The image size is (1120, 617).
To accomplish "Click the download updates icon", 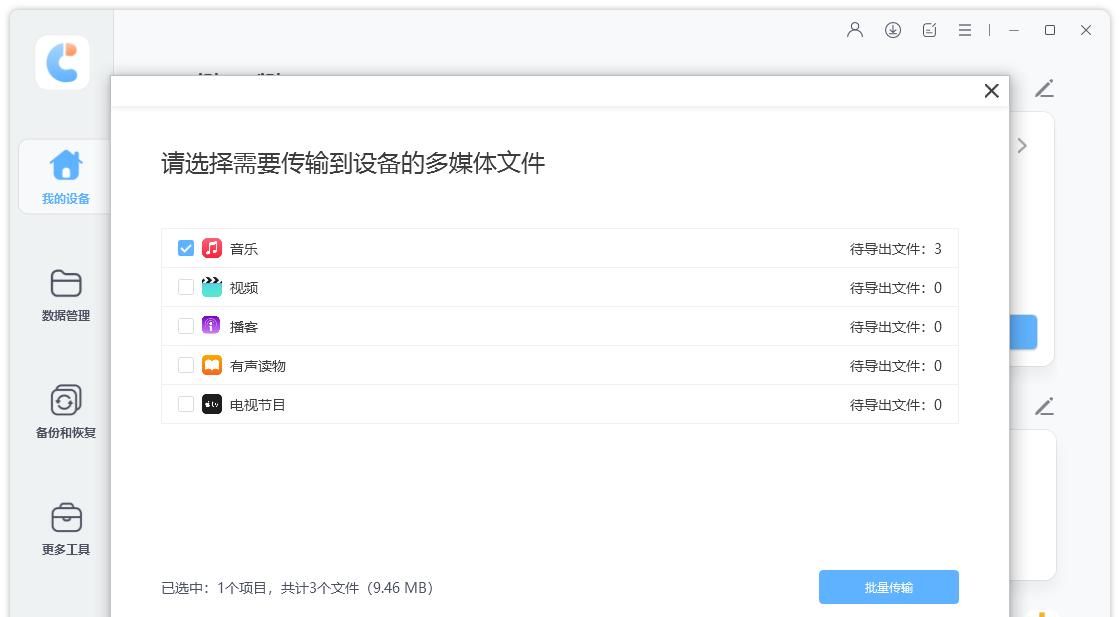I will tap(892, 30).
